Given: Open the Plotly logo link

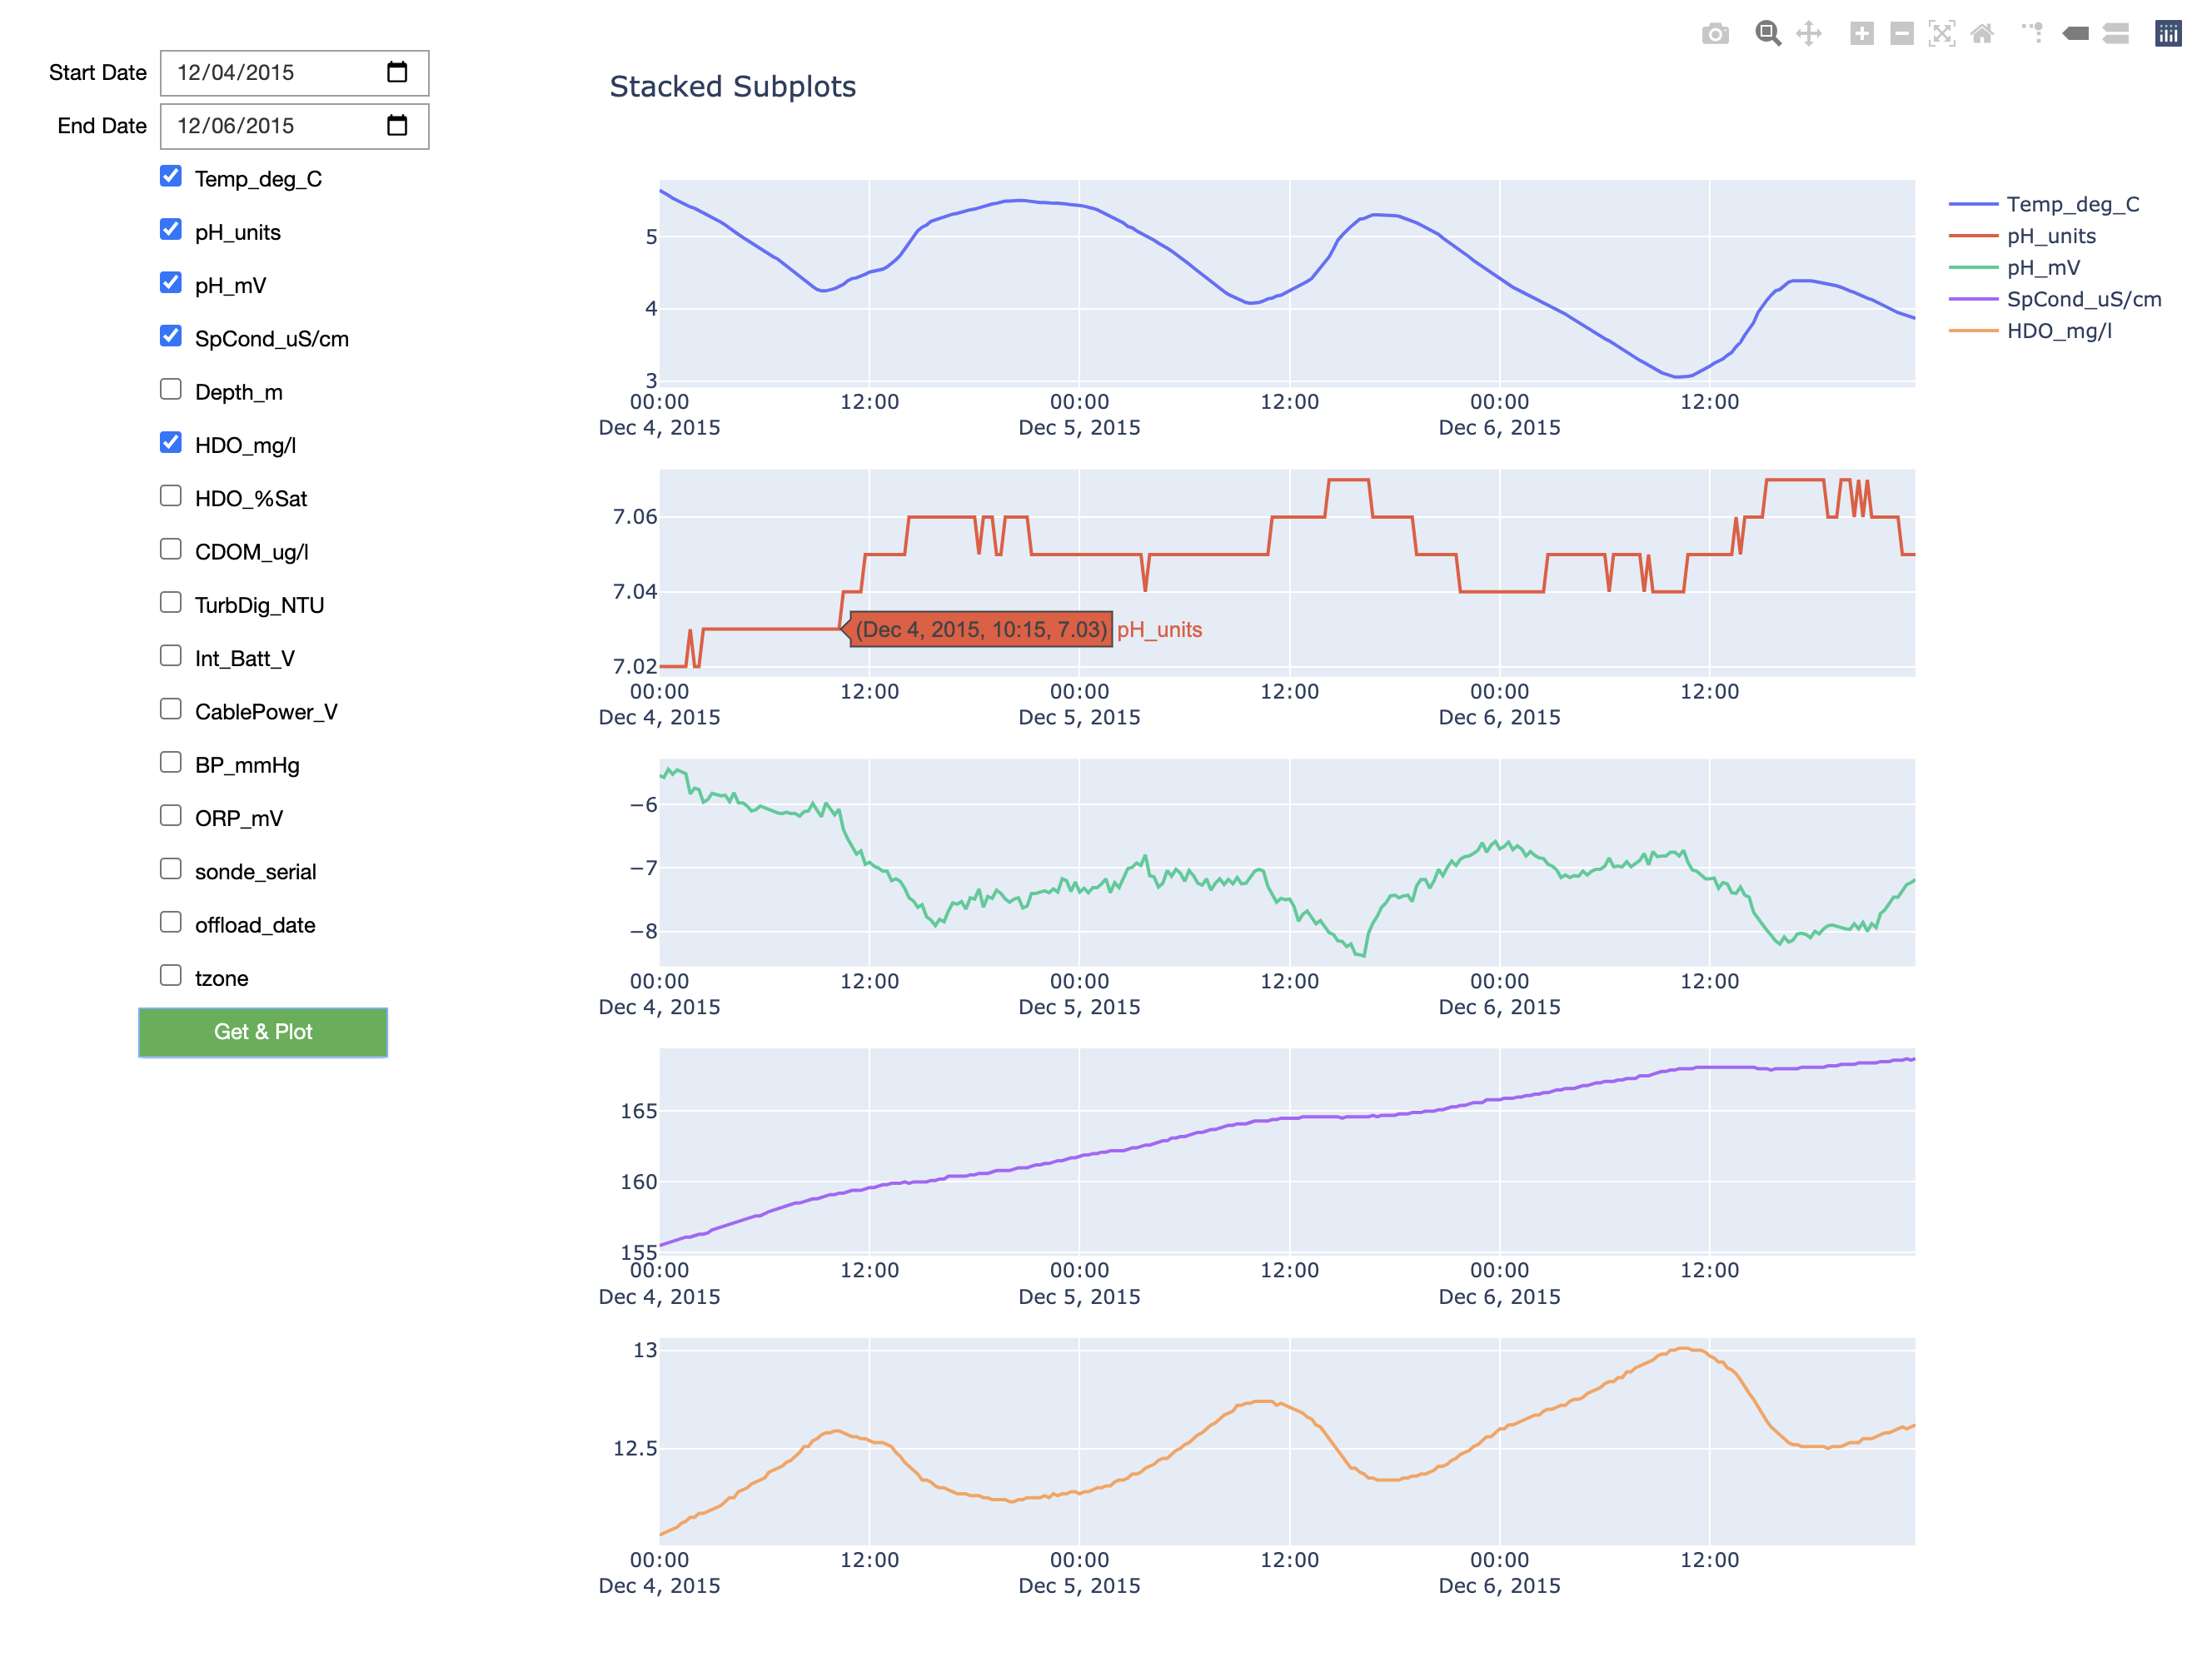Looking at the screenshot, I should tap(2167, 34).
